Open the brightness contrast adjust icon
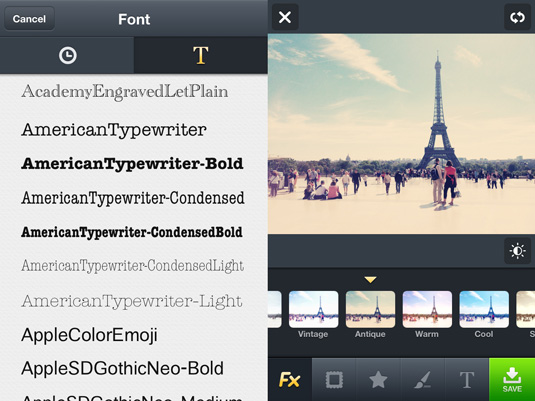535x401 pixels. pos(517,251)
